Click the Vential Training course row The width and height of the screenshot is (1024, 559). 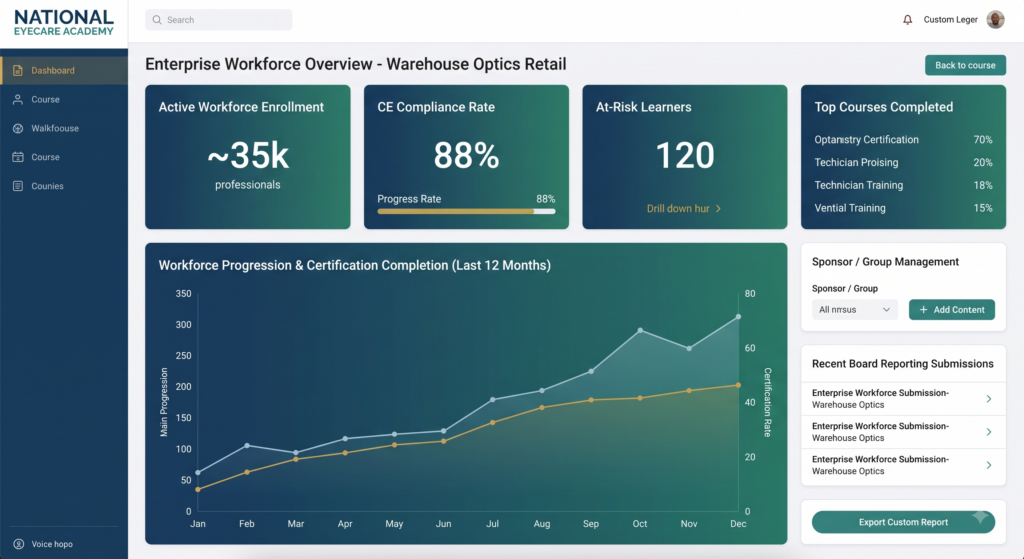coord(903,208)
